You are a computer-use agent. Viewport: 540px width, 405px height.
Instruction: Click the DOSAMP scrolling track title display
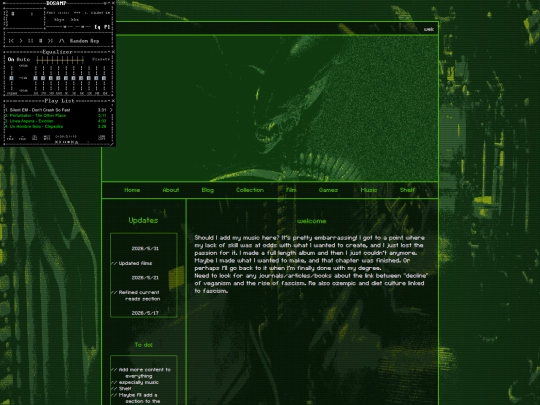(78, 13)
